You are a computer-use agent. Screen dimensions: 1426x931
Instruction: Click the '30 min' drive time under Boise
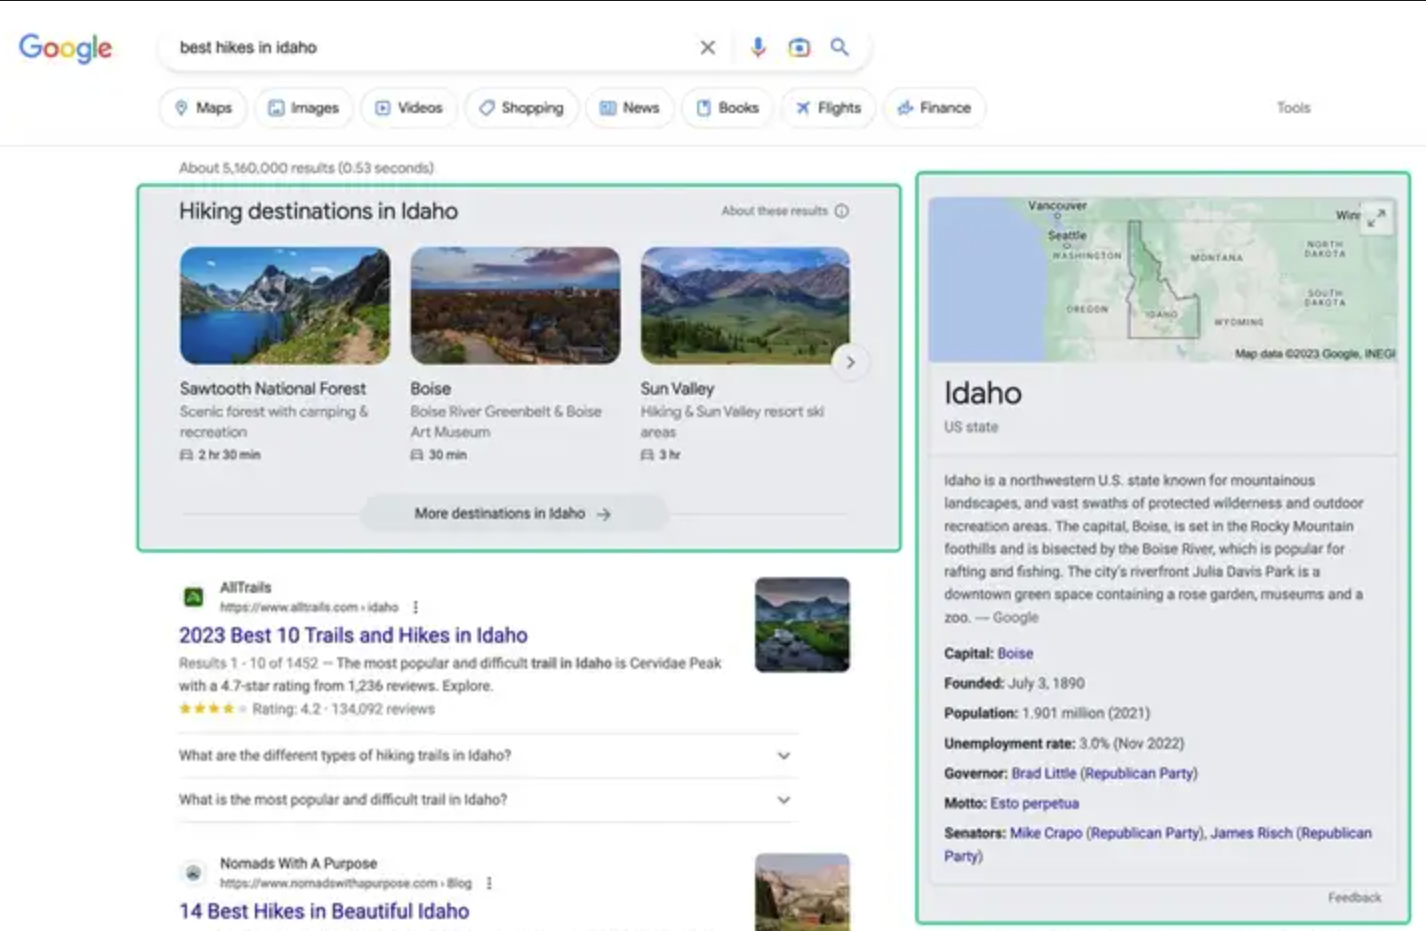coord(447,455)
